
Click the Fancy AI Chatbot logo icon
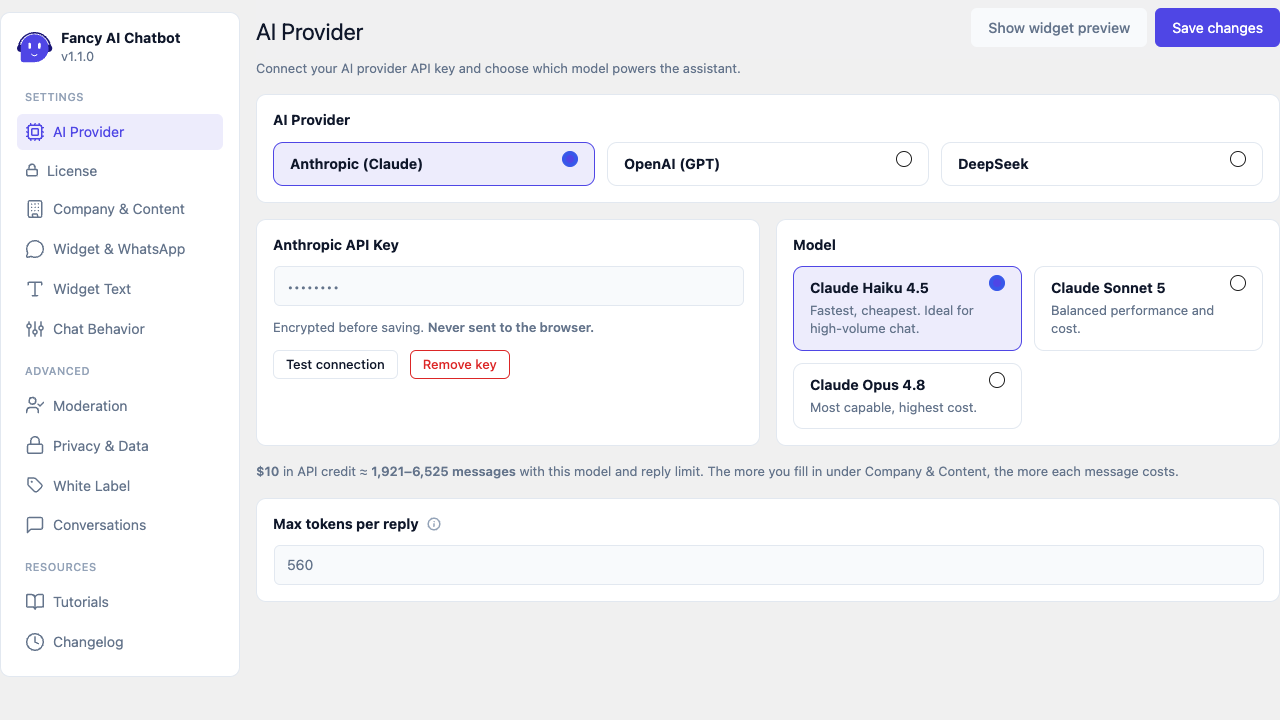(35, 47)
